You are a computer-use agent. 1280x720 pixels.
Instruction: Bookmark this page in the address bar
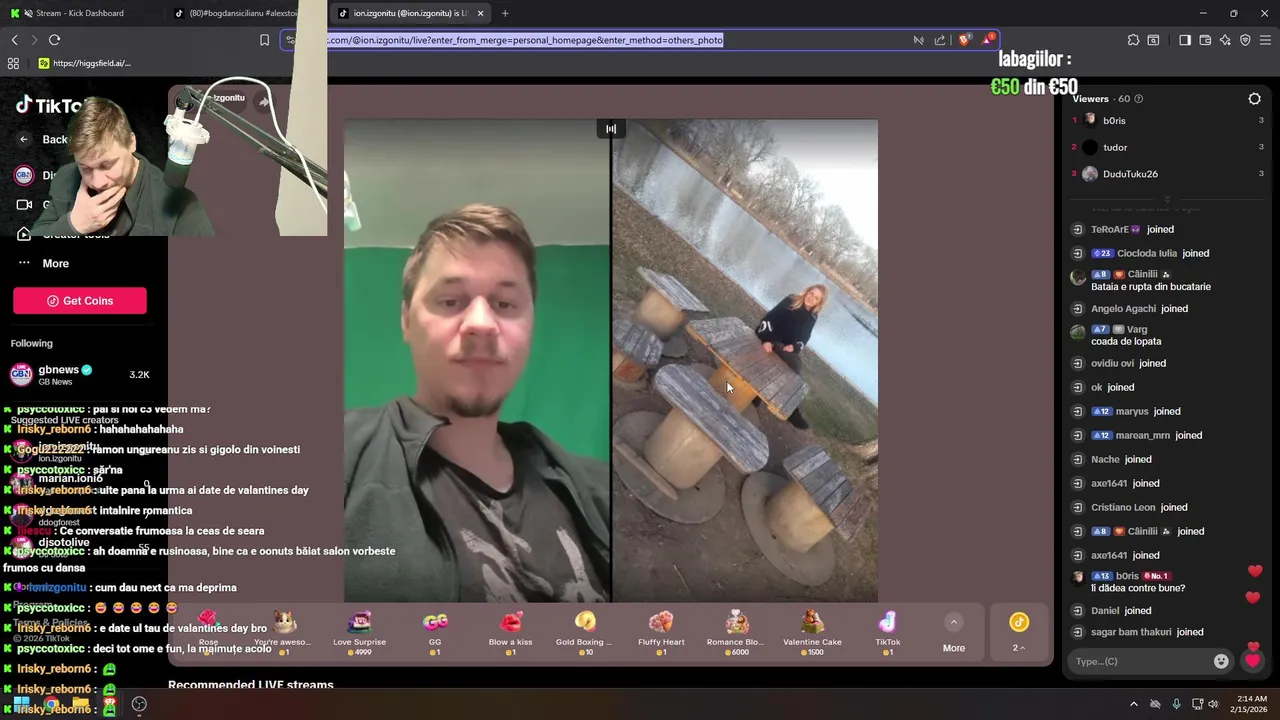pyautogui.click(x=264, y=40)
